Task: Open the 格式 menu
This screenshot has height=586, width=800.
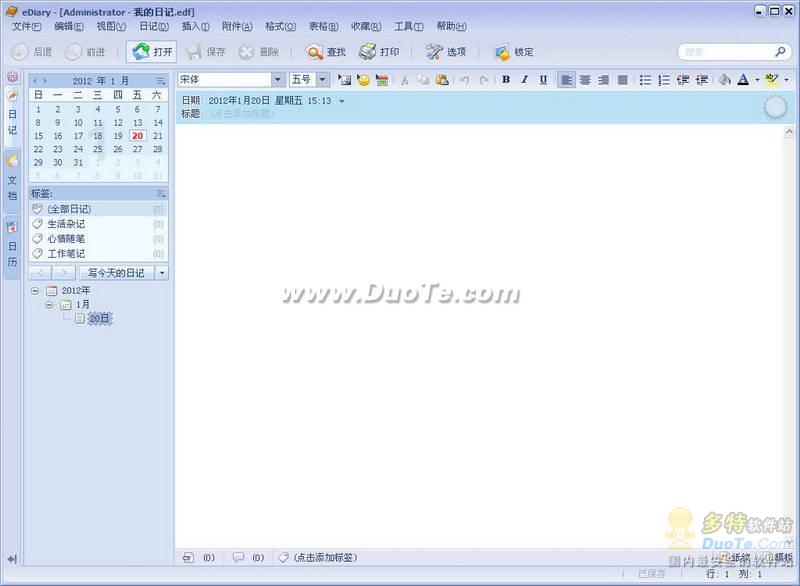Action: [280, 27]
